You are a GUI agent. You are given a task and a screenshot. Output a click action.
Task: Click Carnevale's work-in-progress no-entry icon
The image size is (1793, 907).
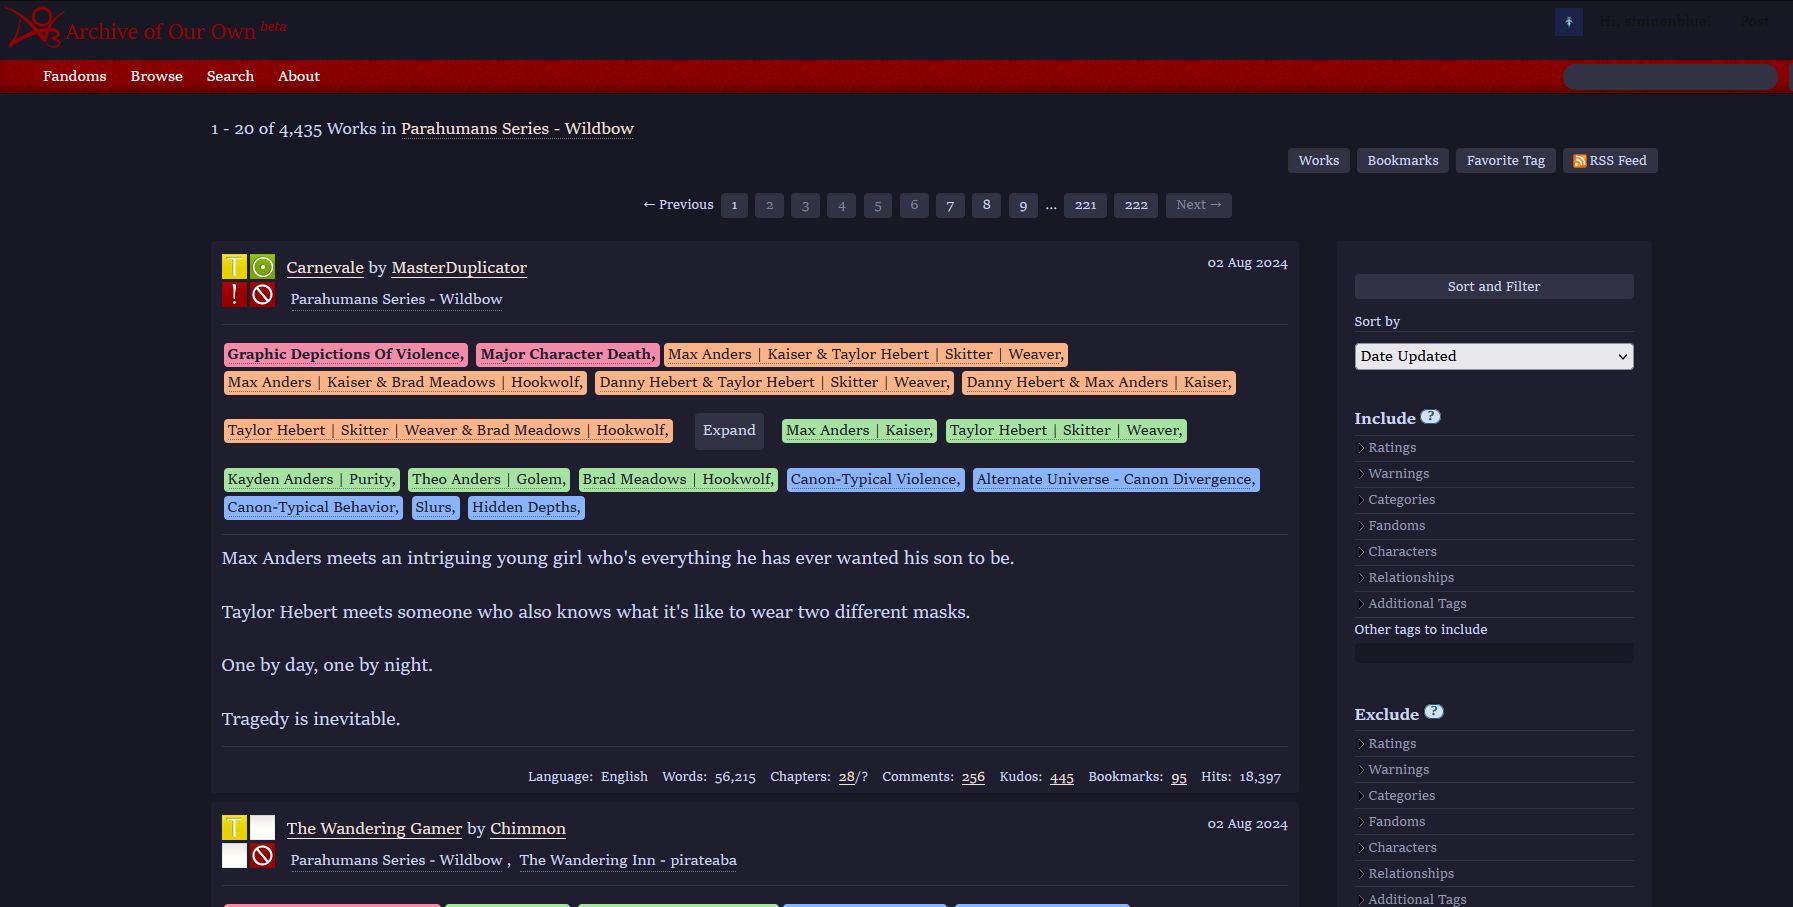[262, 294]
